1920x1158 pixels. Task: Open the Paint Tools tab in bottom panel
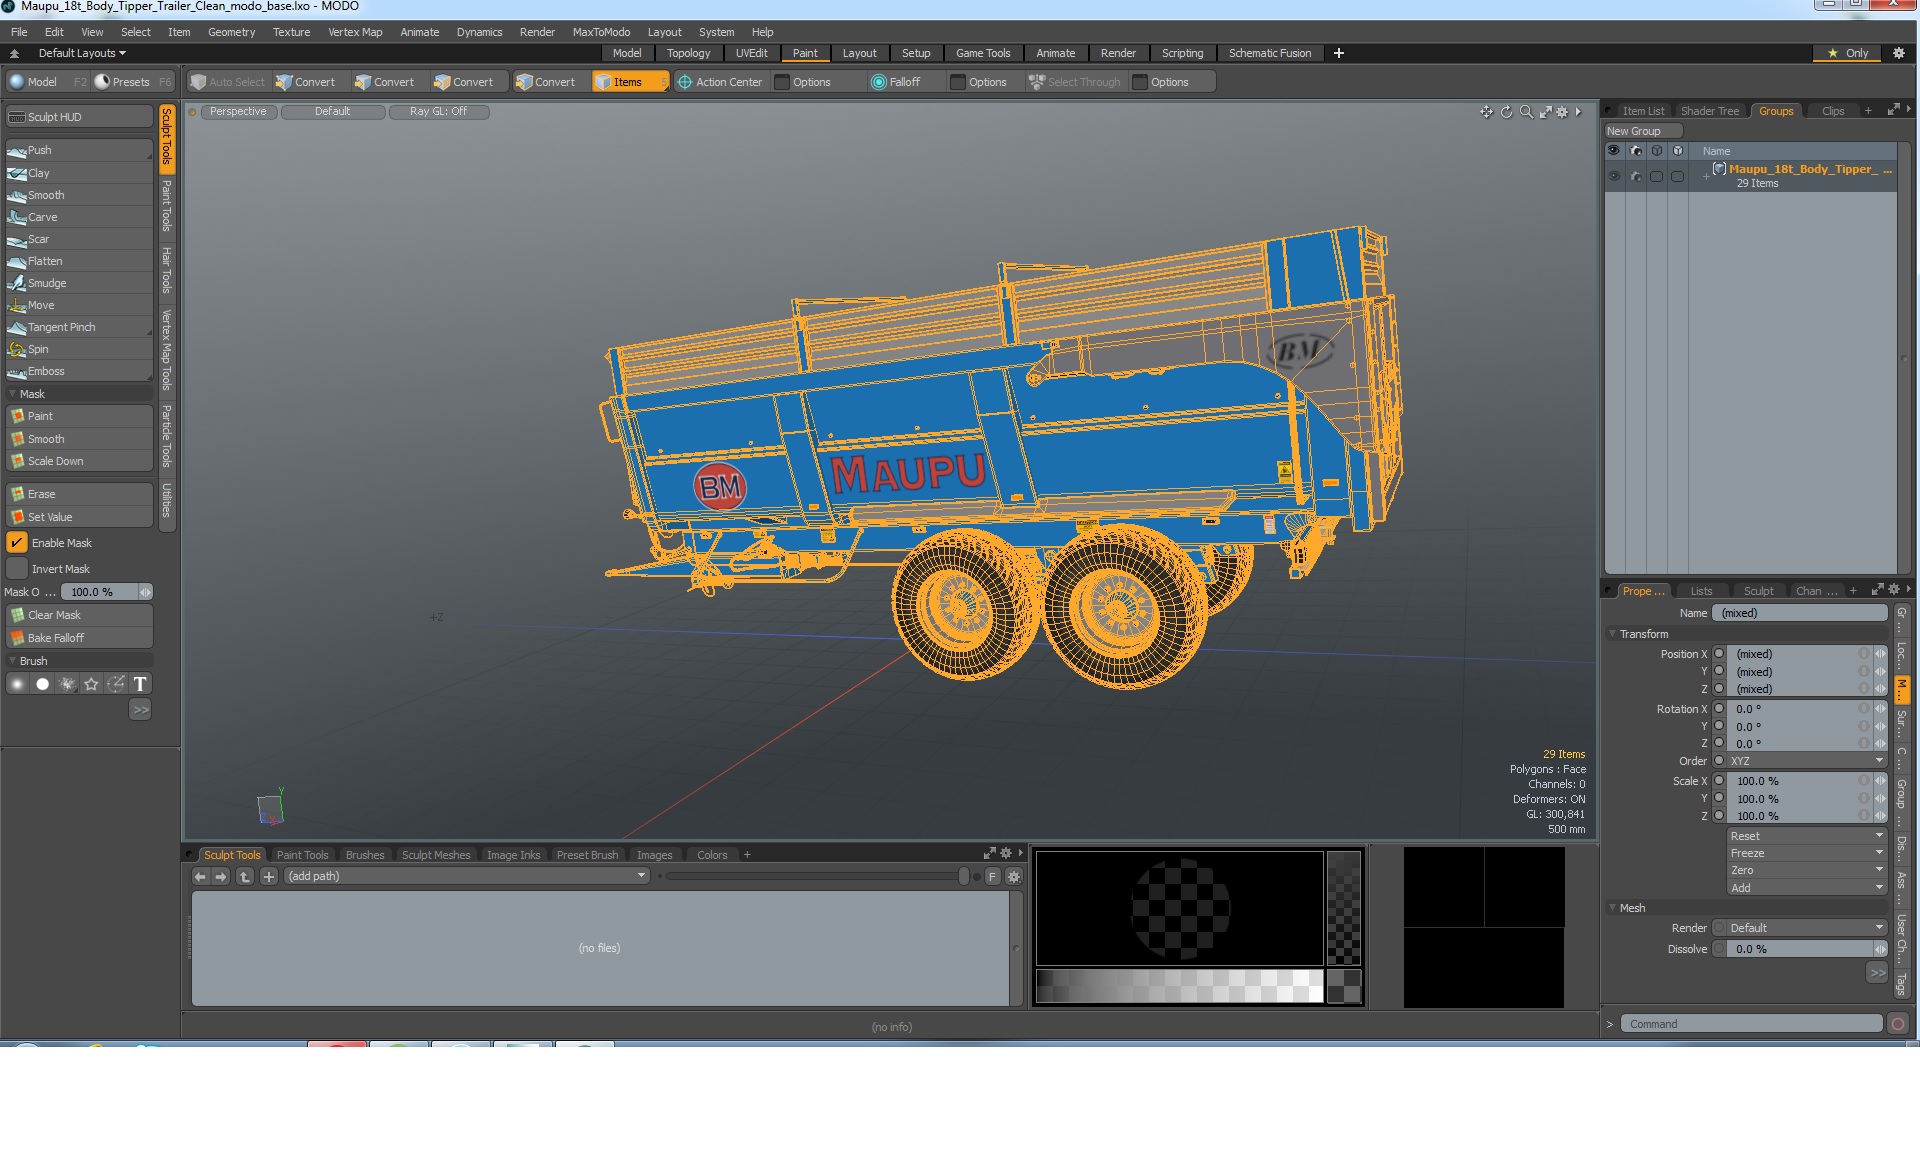302,855
